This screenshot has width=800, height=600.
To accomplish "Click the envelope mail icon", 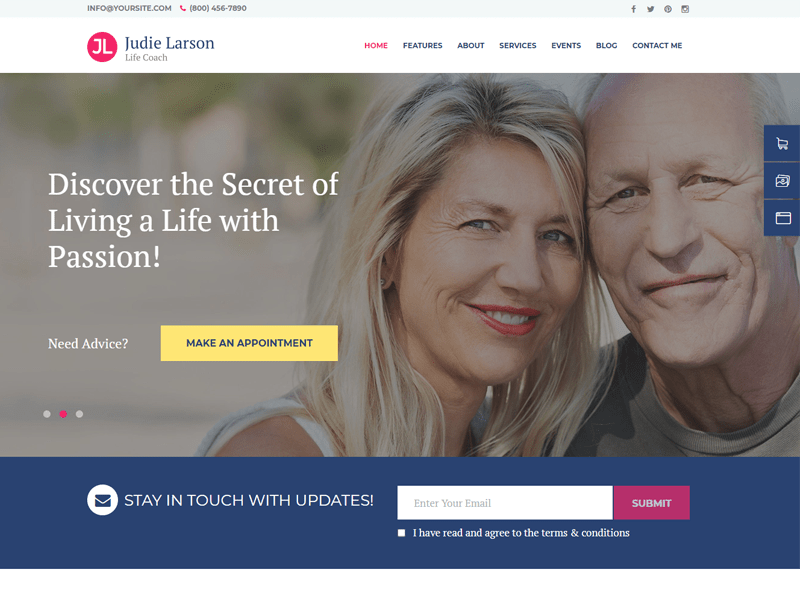I will [103, 500].
